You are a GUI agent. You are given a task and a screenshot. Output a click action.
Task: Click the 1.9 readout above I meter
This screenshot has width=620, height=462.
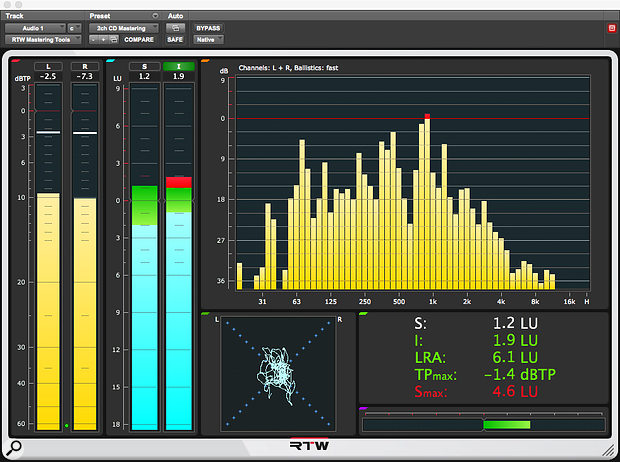click(178, 76)
